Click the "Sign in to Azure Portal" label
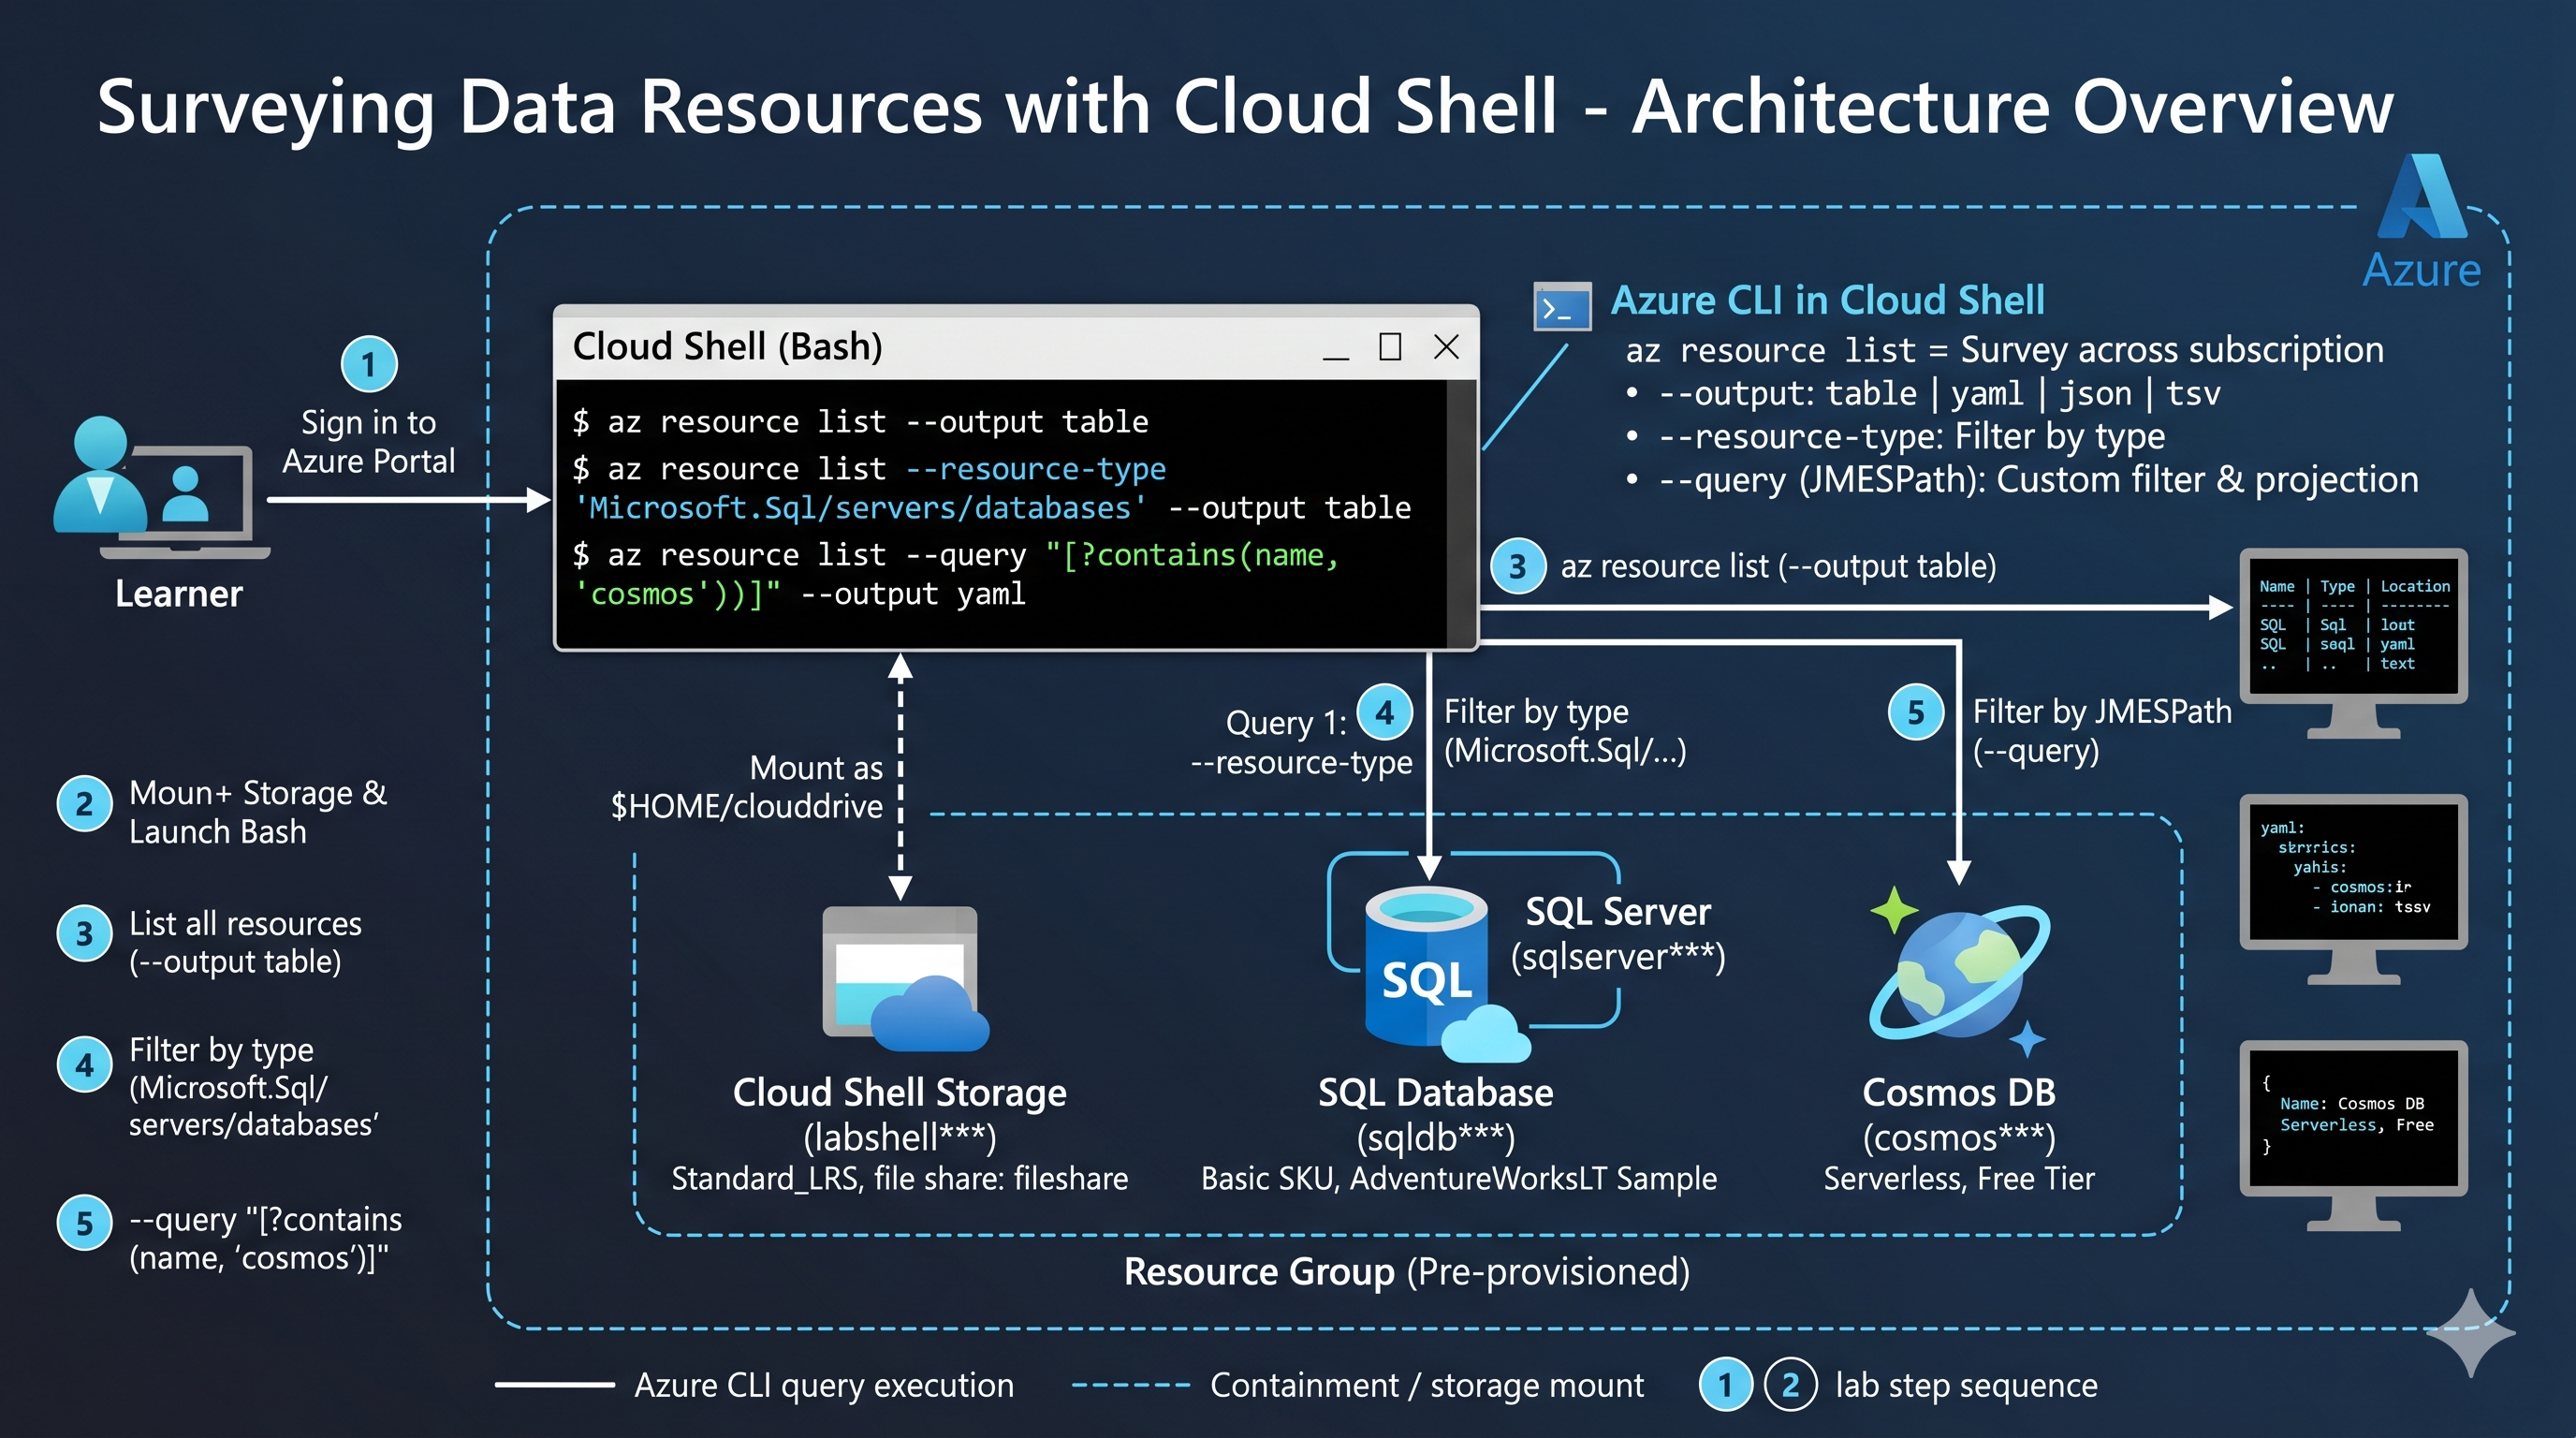The image size is (2576, 1438). point(368,441)
